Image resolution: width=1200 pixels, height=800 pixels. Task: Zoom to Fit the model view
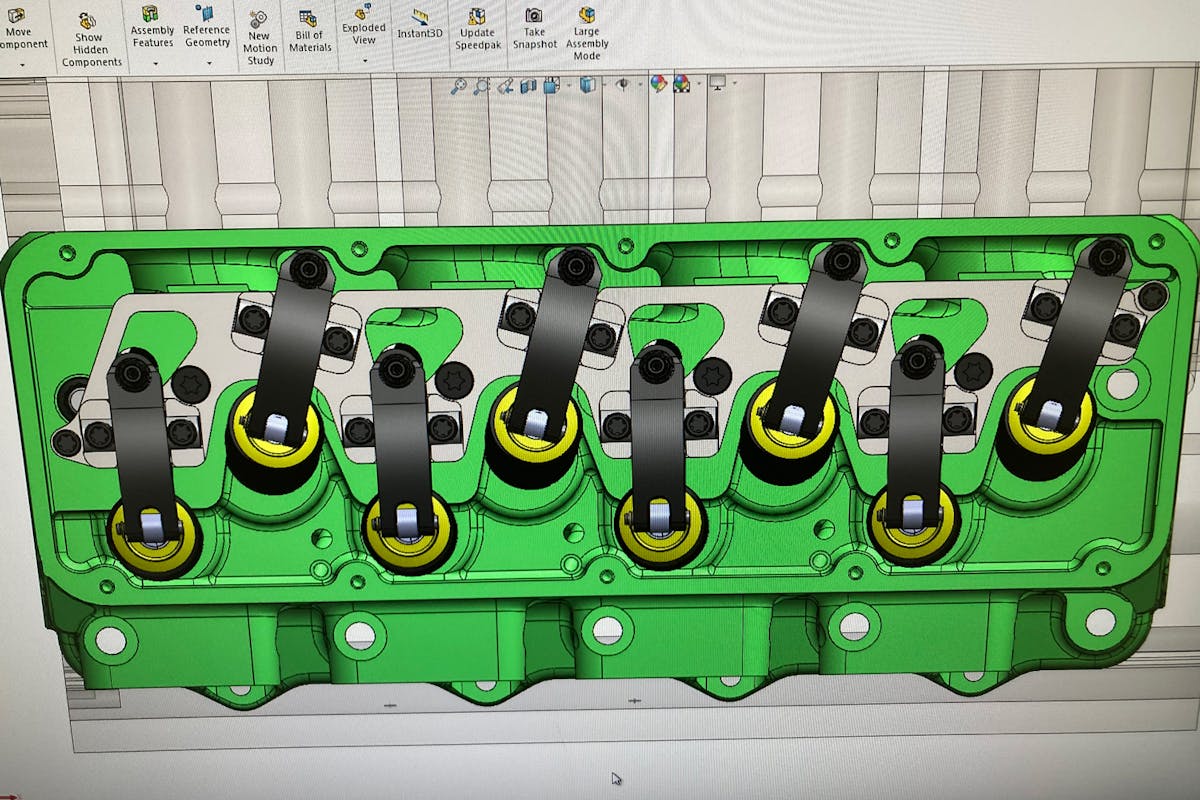tap(459, 86)
